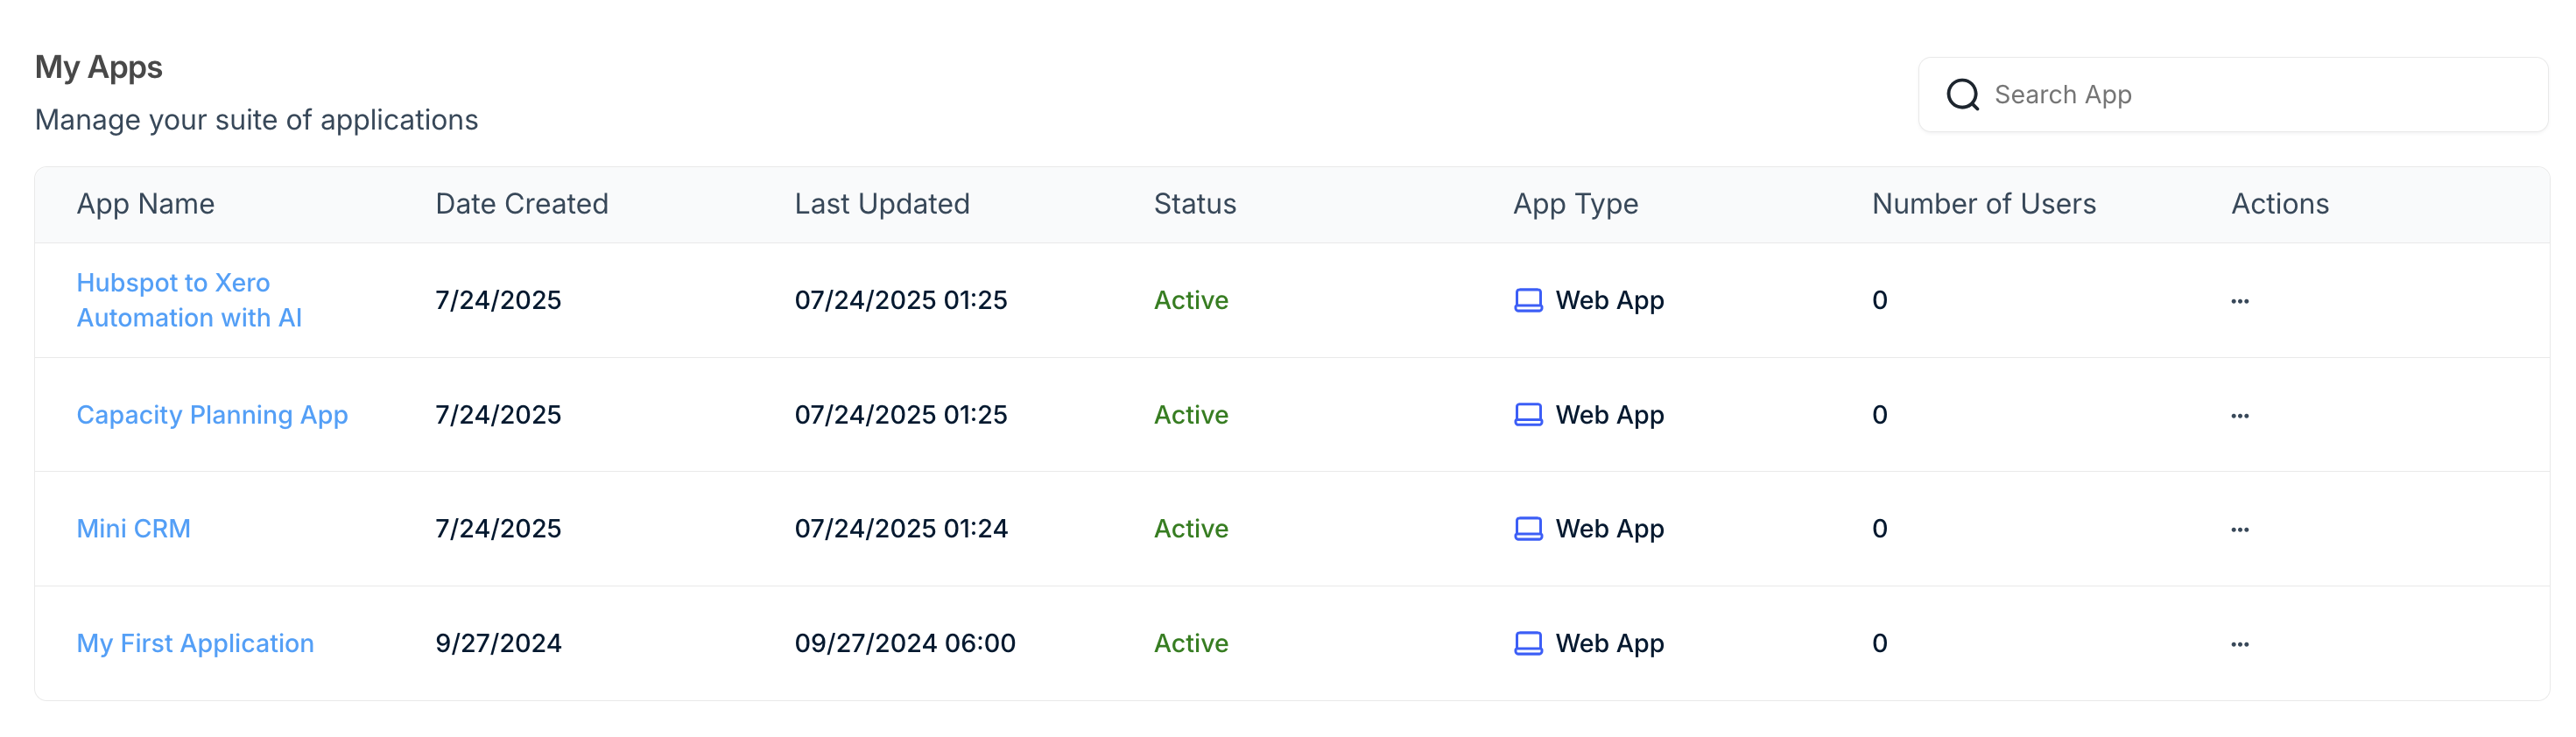Viewport: 2576px width, 737px height.
Task: Select the 07/24/2025 01:24 last updated cell
Action: tap(901, 529)
